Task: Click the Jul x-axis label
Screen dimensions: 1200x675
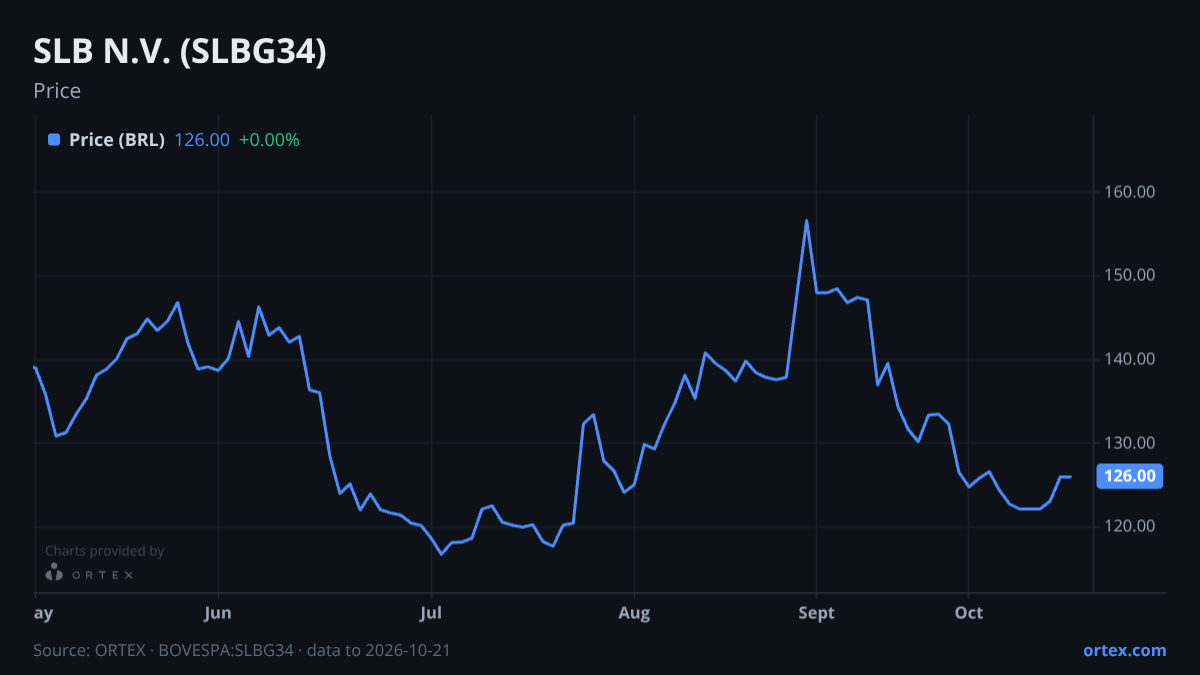Action: point(431,612)
